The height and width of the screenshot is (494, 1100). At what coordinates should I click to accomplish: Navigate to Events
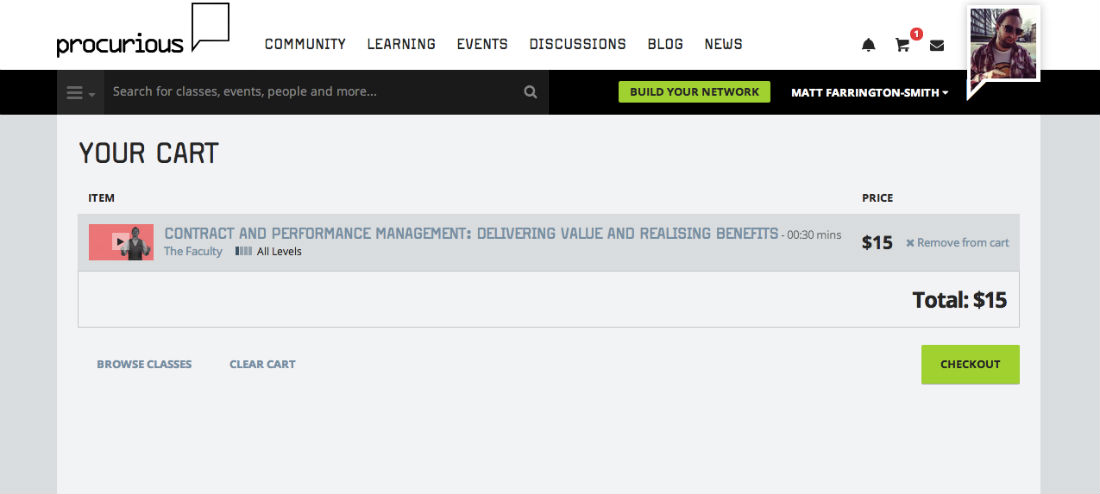click(x=482, y=44)
